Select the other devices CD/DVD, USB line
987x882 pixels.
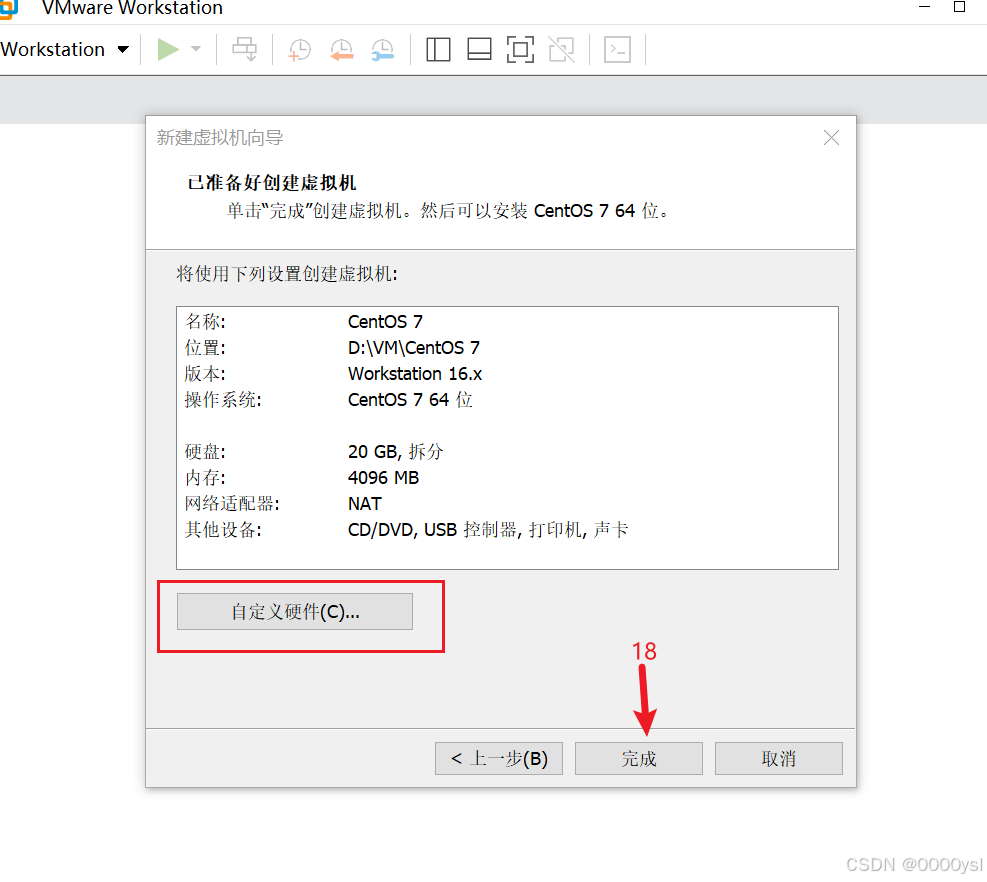(488, 529)
